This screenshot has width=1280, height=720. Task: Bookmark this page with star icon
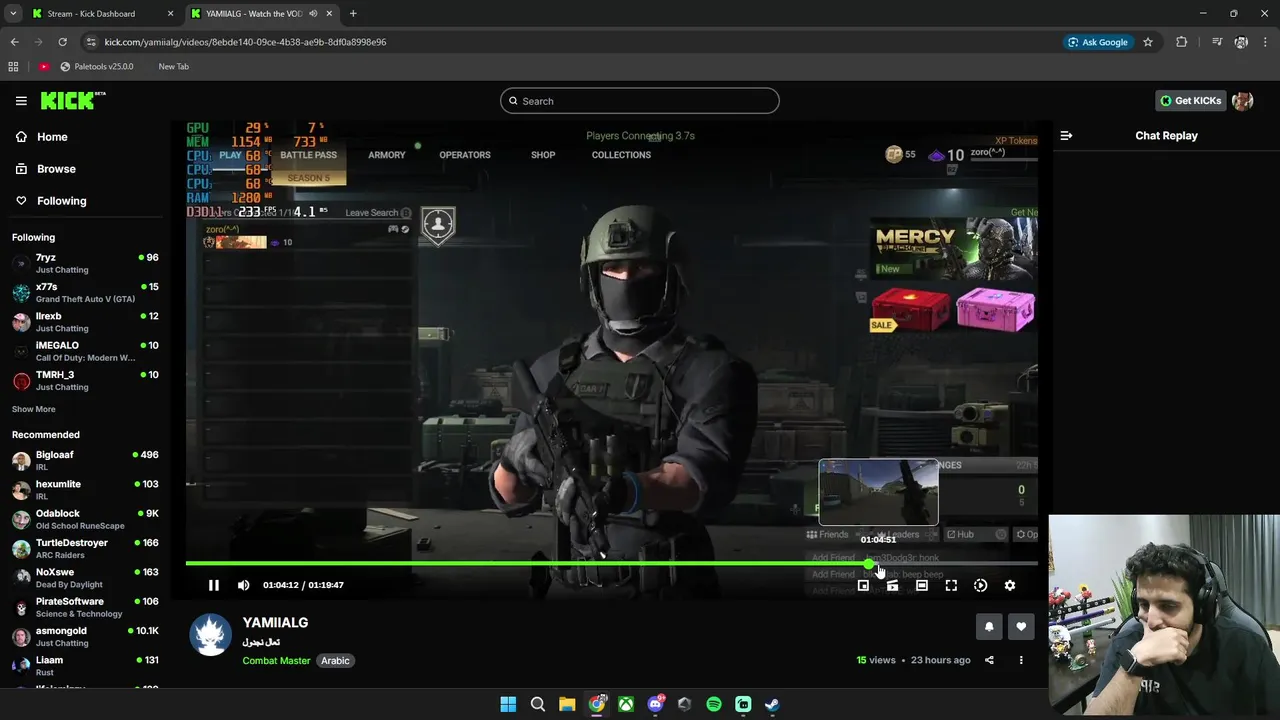1148,42
